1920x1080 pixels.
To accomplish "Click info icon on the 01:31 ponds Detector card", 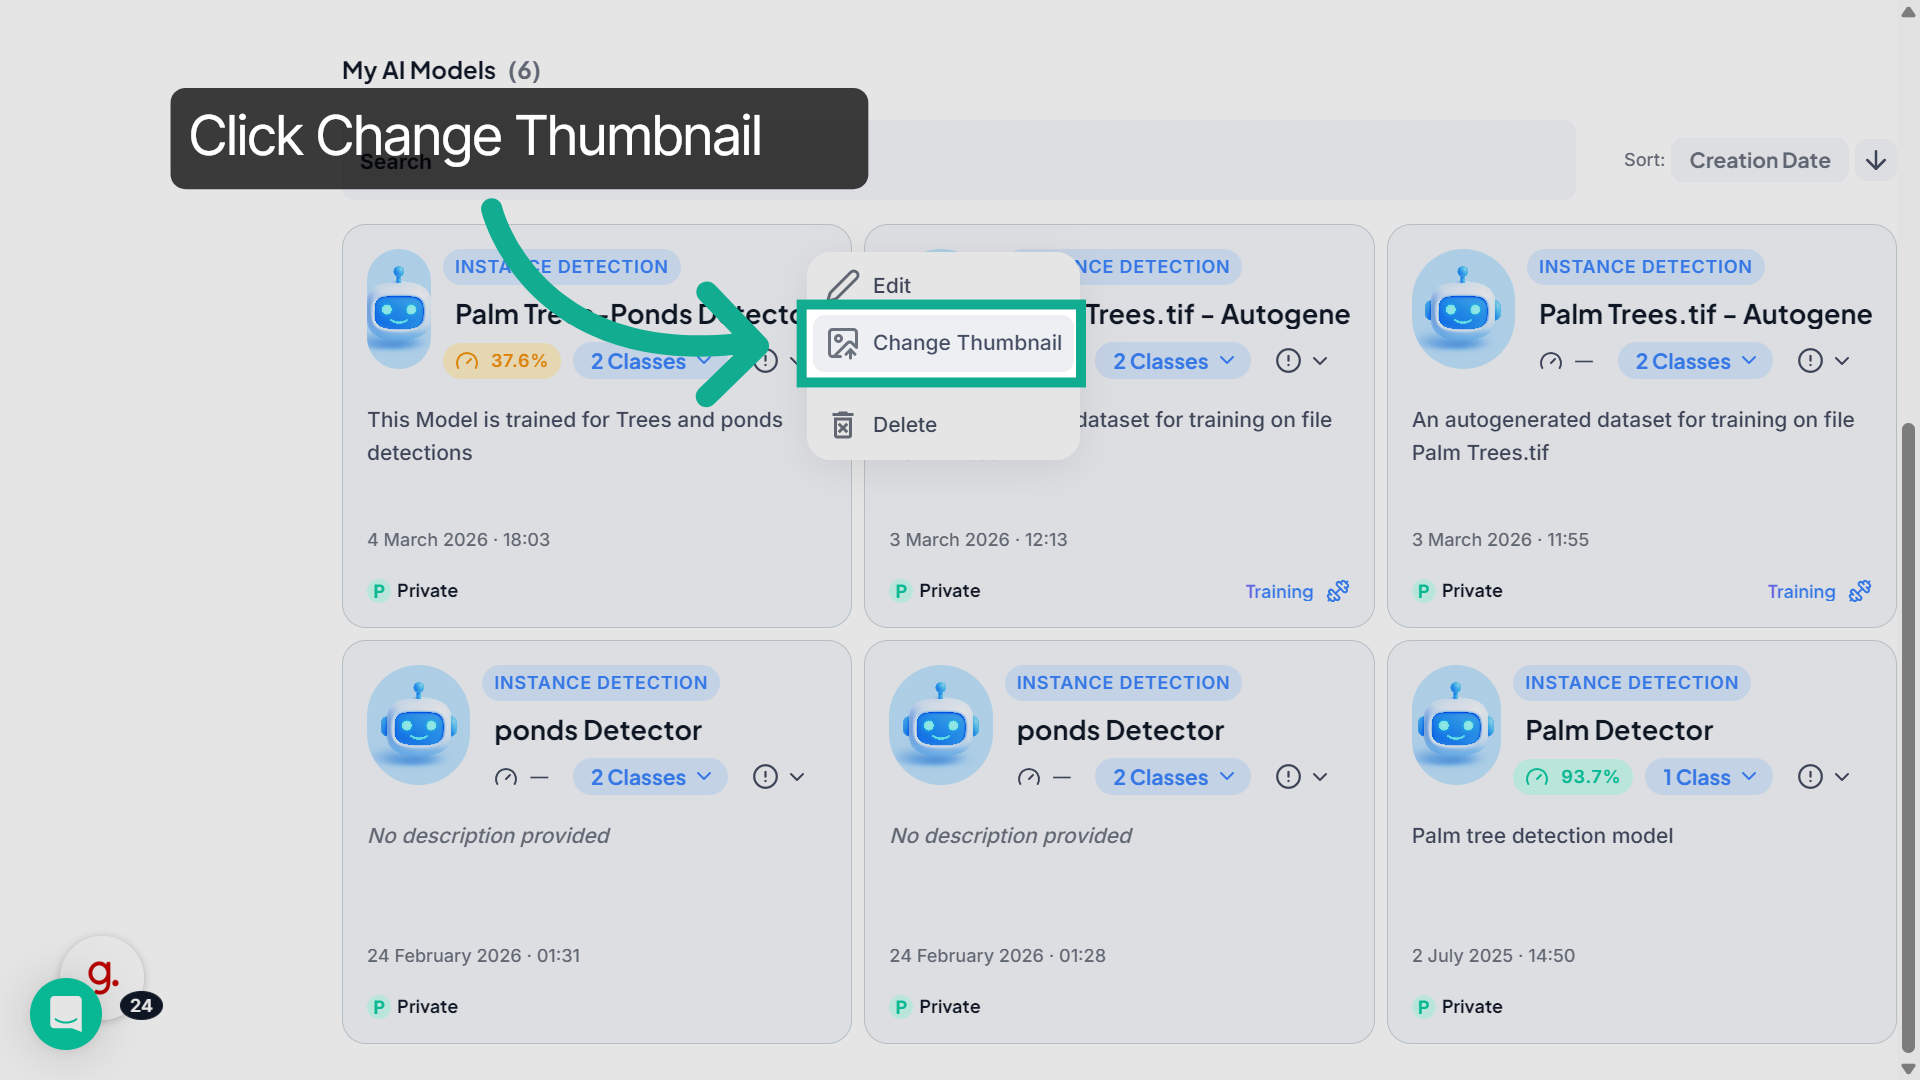I will [765, 777].
